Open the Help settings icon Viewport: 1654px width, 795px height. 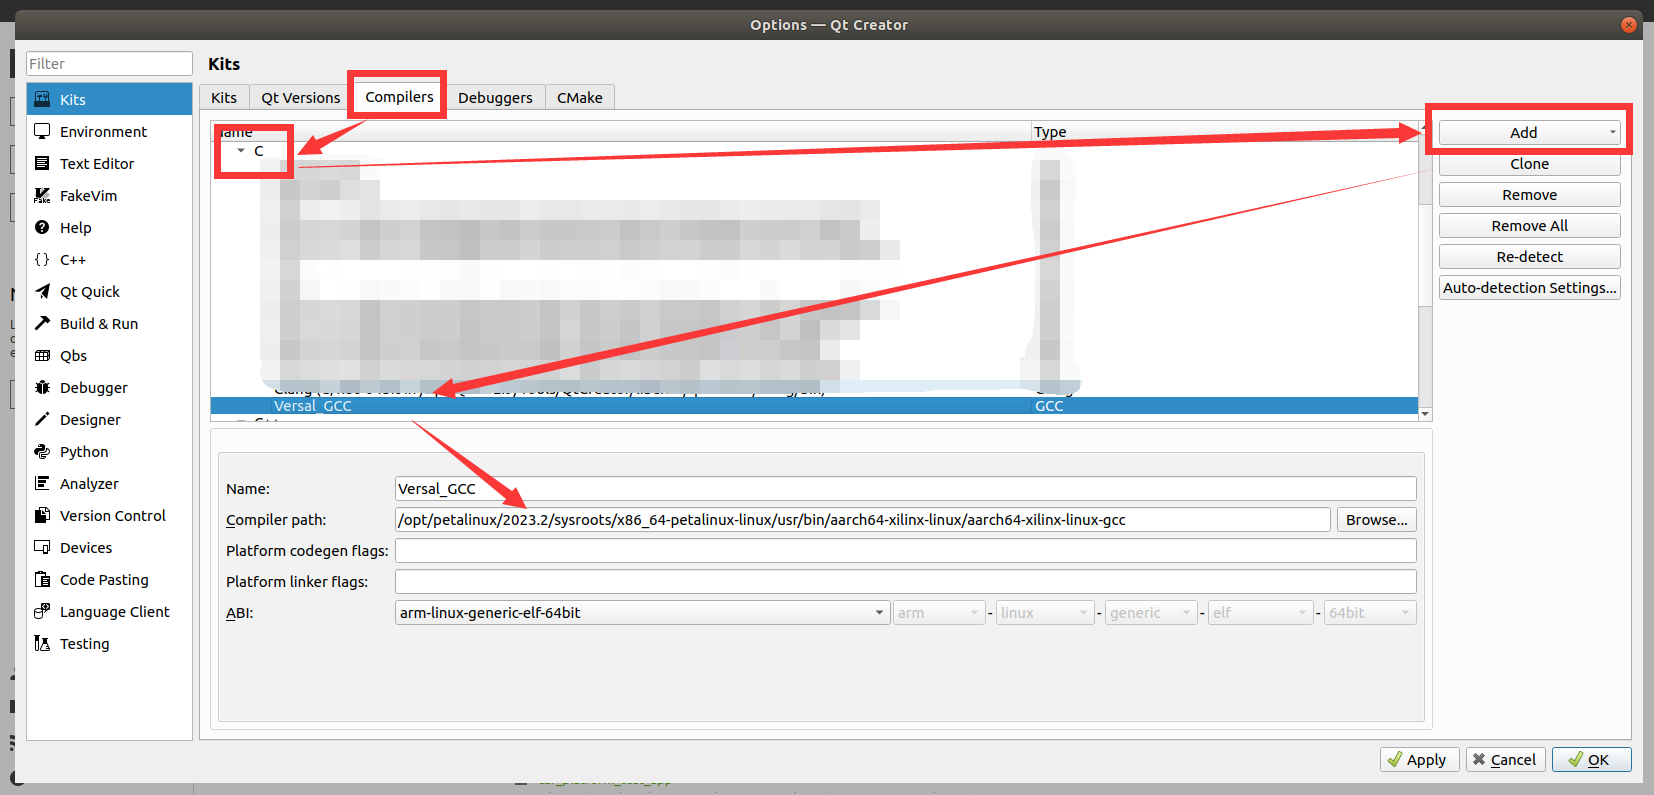click(42, 227)
